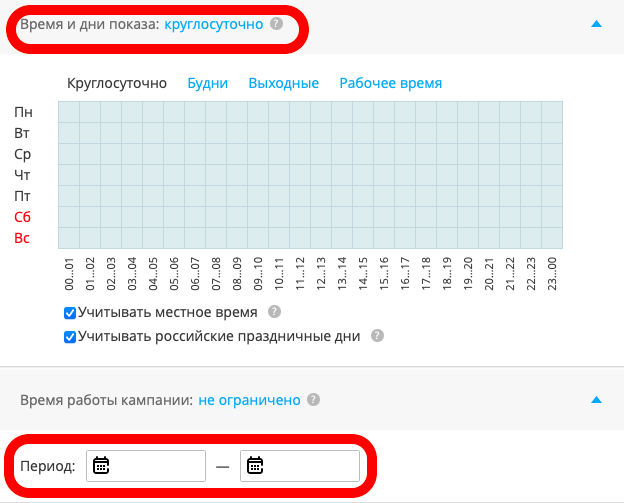Click the 06...07 hour column label
624x503 pixels.
[195, 274]
